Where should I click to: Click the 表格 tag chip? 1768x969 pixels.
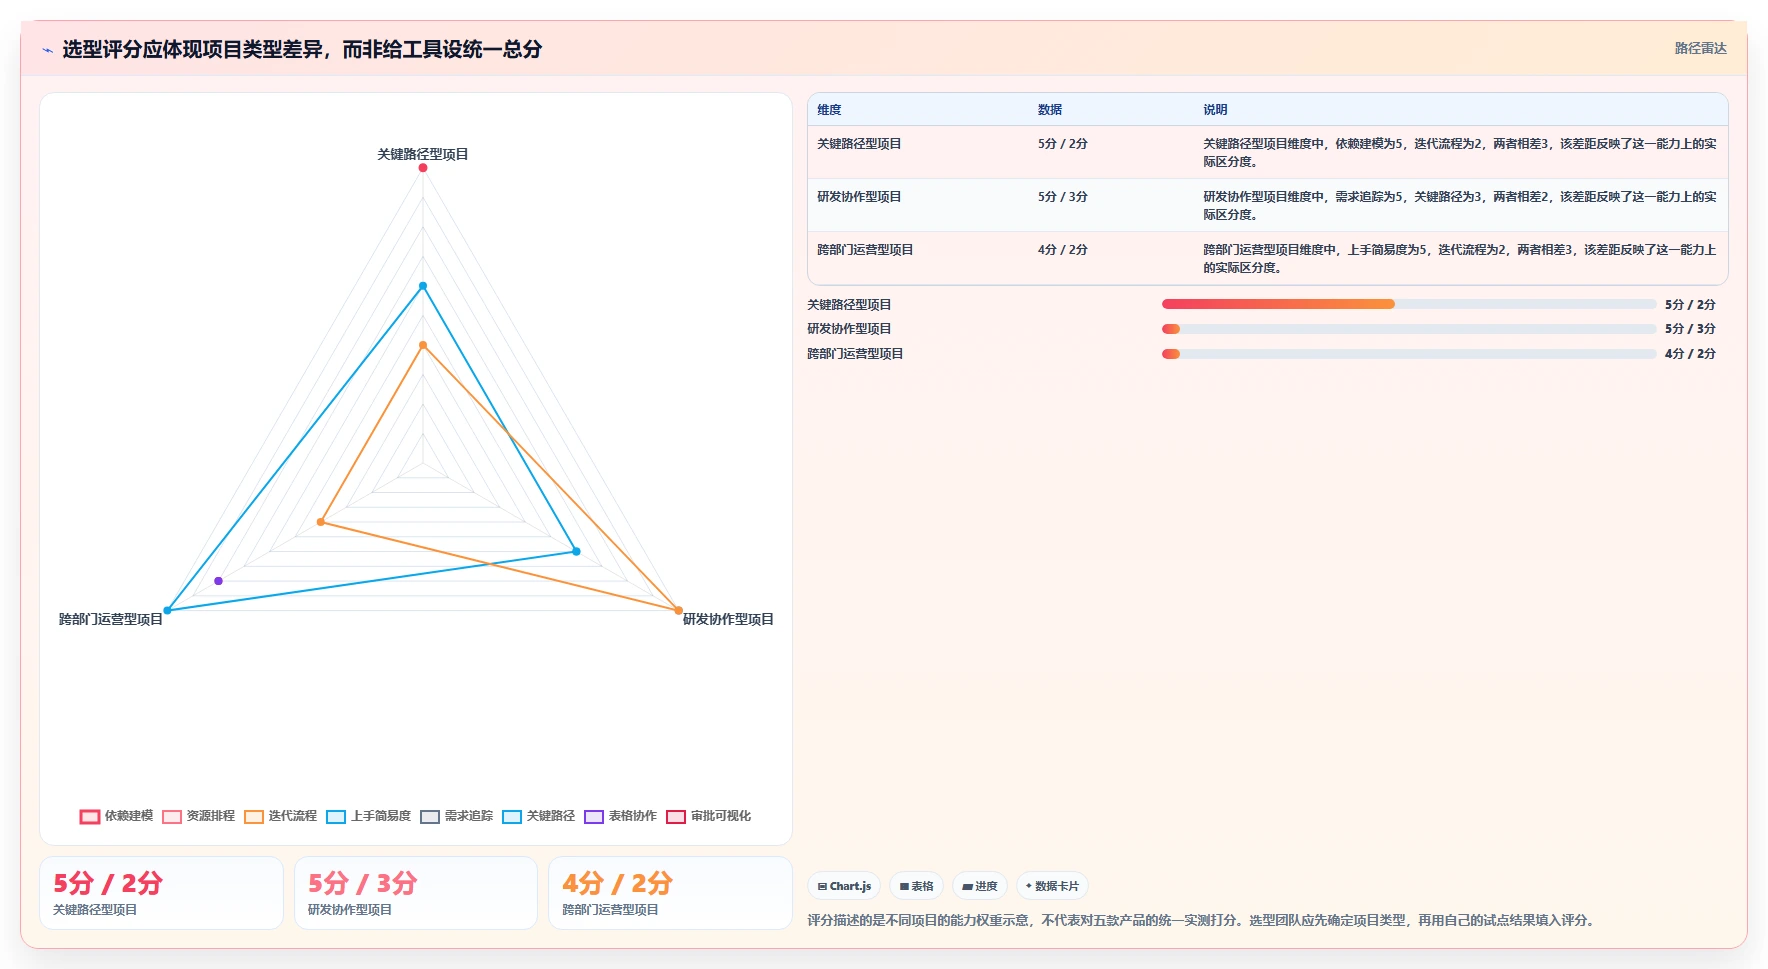(x=916, y=886)
